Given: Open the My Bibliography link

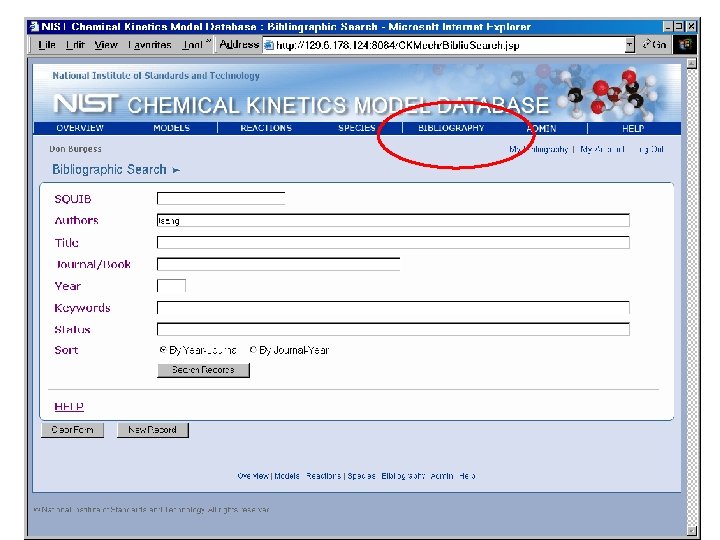Looking at the screenshot, I should pyautogui.click(x=538, y=149).
